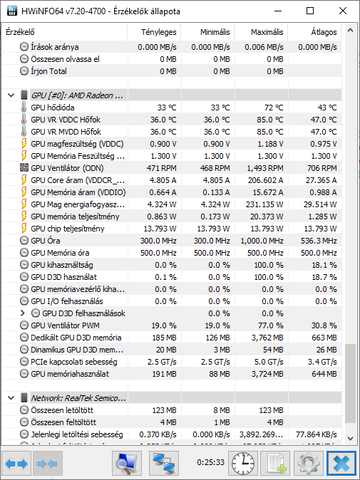Click the scrollbar down arrow
Viewport: 360px width, 480px height.
(x=350, y=438)
